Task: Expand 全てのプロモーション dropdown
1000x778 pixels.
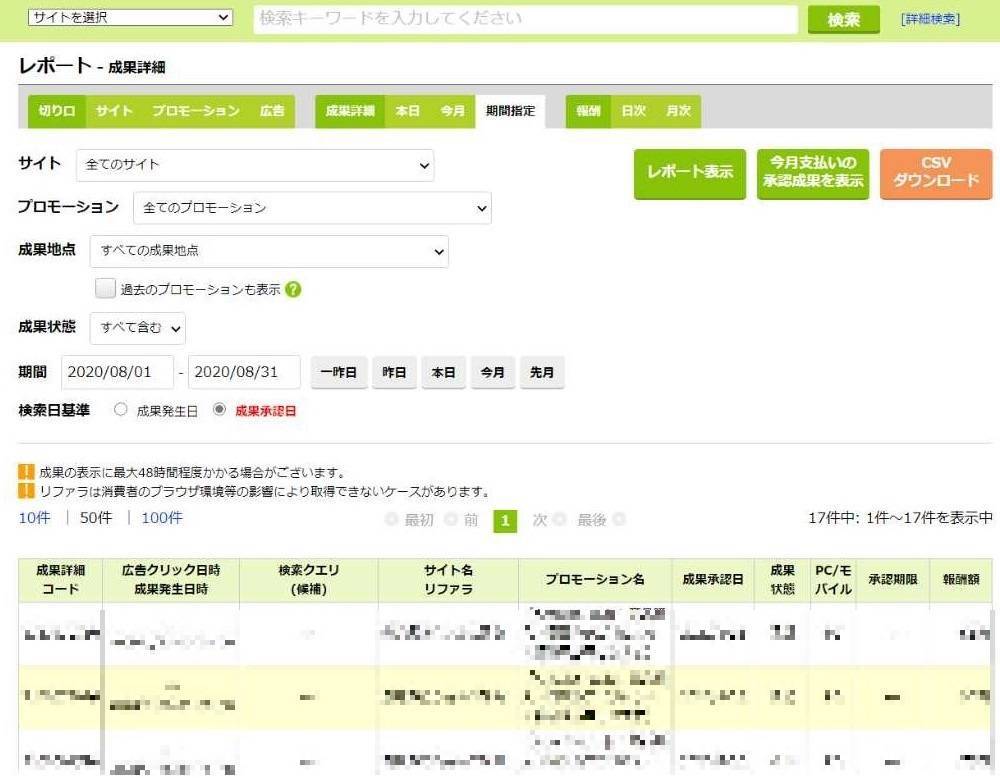Action: [312, 208]
